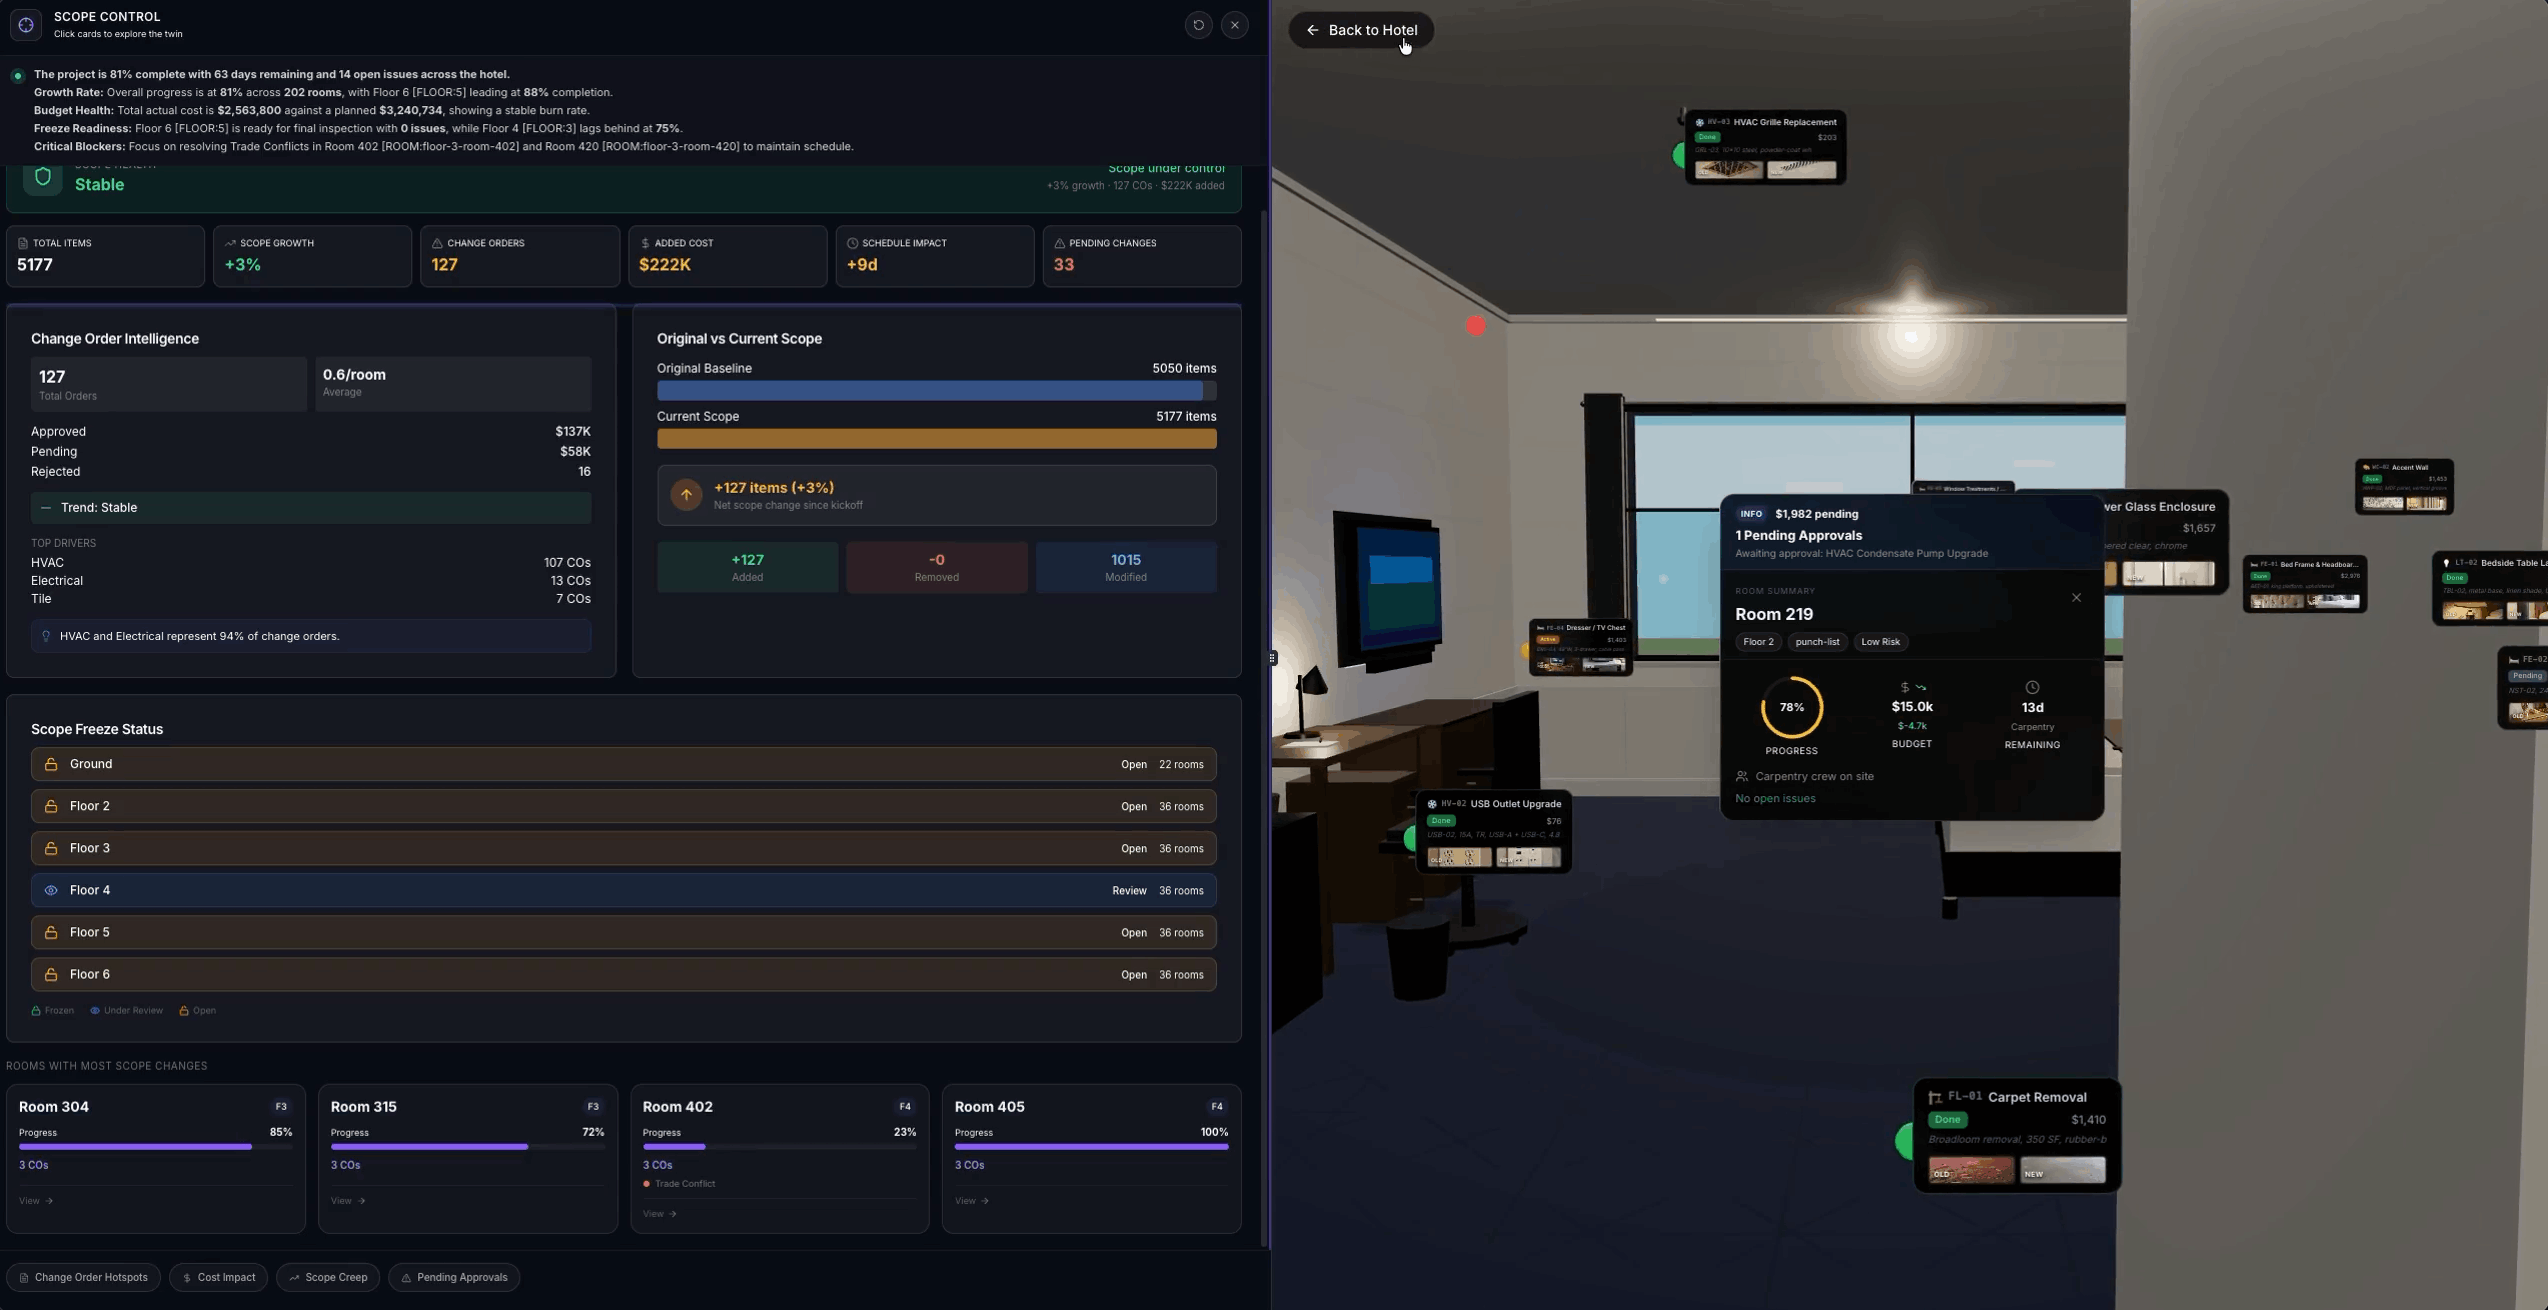The image size is (2548, 1310).
Task: Toggle the lock icon on the Ground floor row
Action: [x=51, y=764]
